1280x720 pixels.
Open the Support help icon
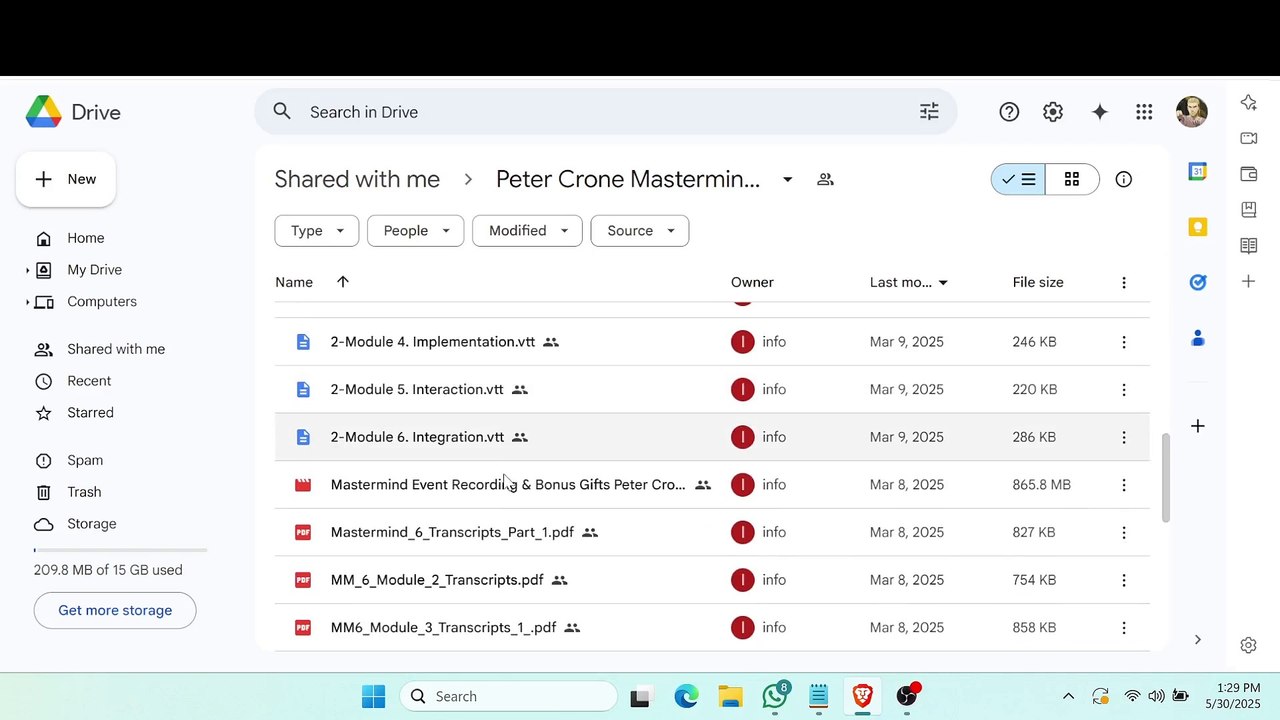click(x=1009, y=112)
